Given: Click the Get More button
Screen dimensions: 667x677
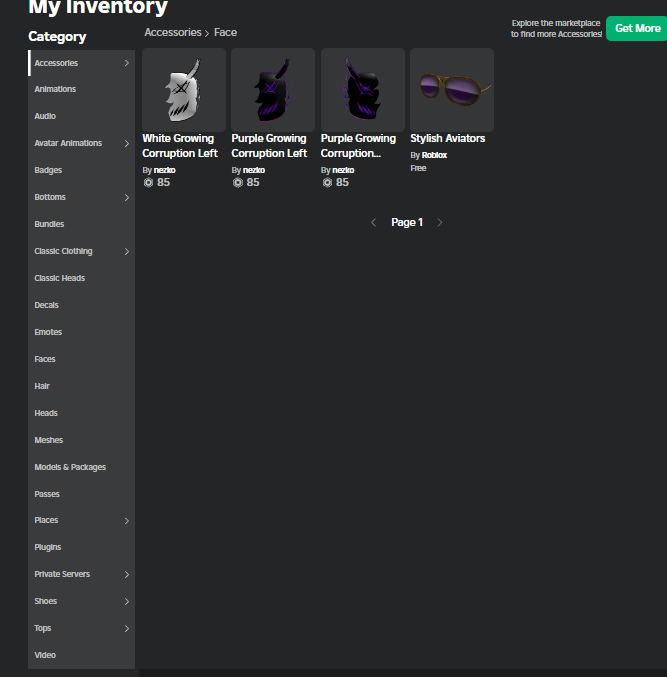Looking at the screenshot, I should (637, 28).
